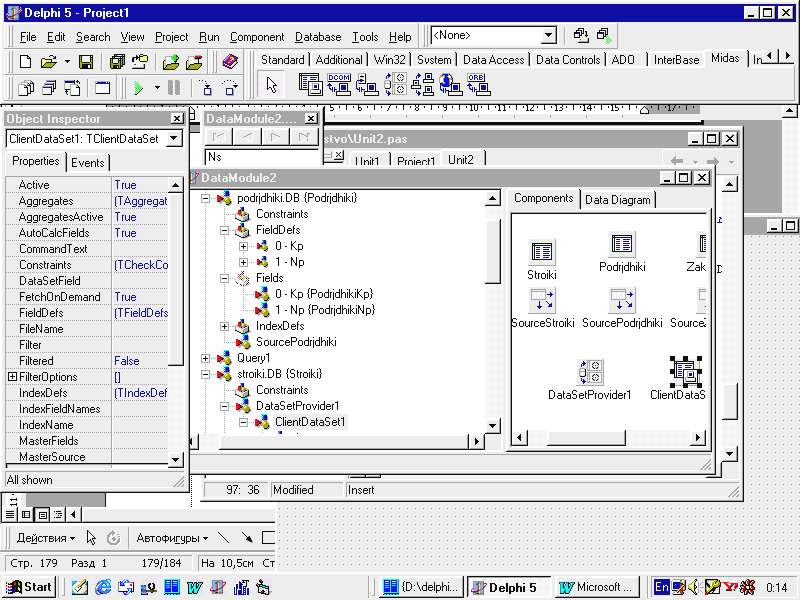
Task: Open the Help book icon
Action: click(x=231, y=62)
